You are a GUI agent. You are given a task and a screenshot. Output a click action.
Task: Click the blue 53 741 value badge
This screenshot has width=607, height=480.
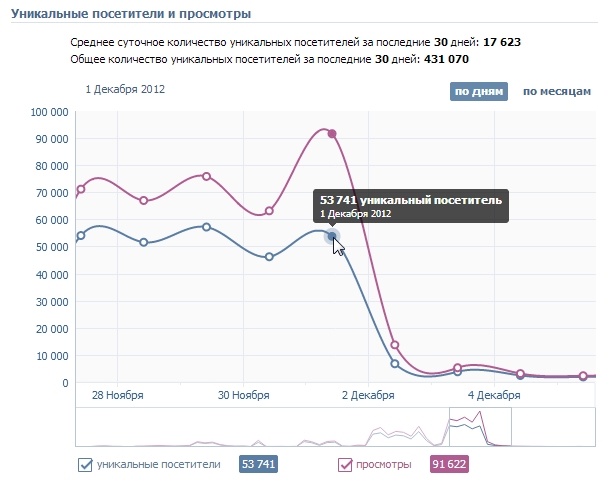coord(258,464)
